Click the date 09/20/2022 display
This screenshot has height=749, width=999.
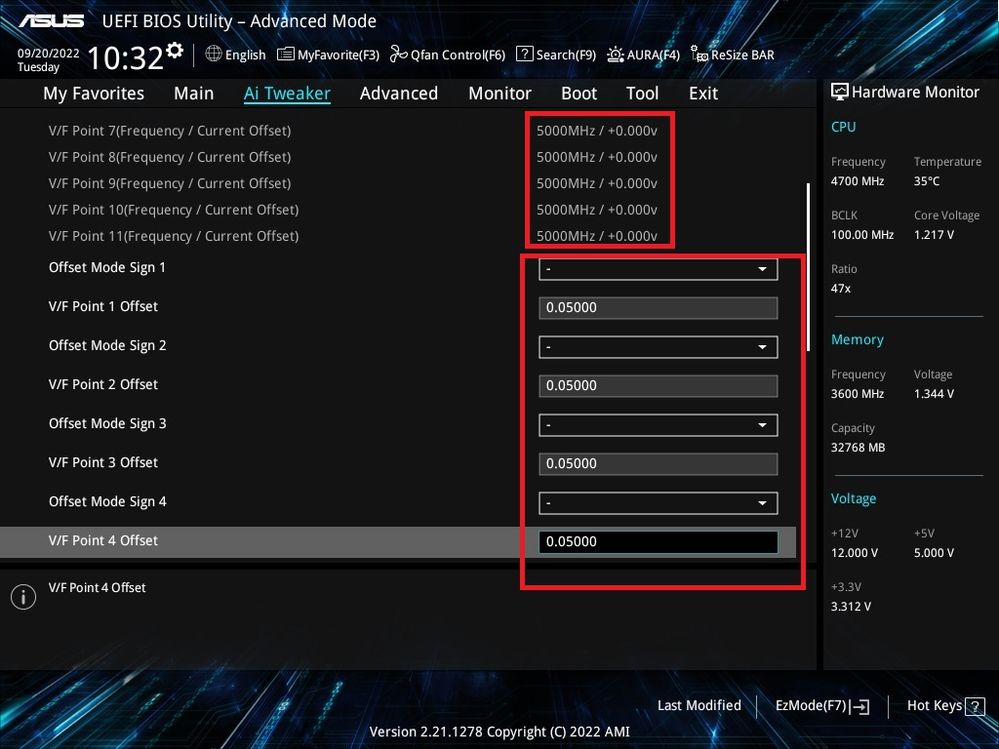click(x=48, y=54)
